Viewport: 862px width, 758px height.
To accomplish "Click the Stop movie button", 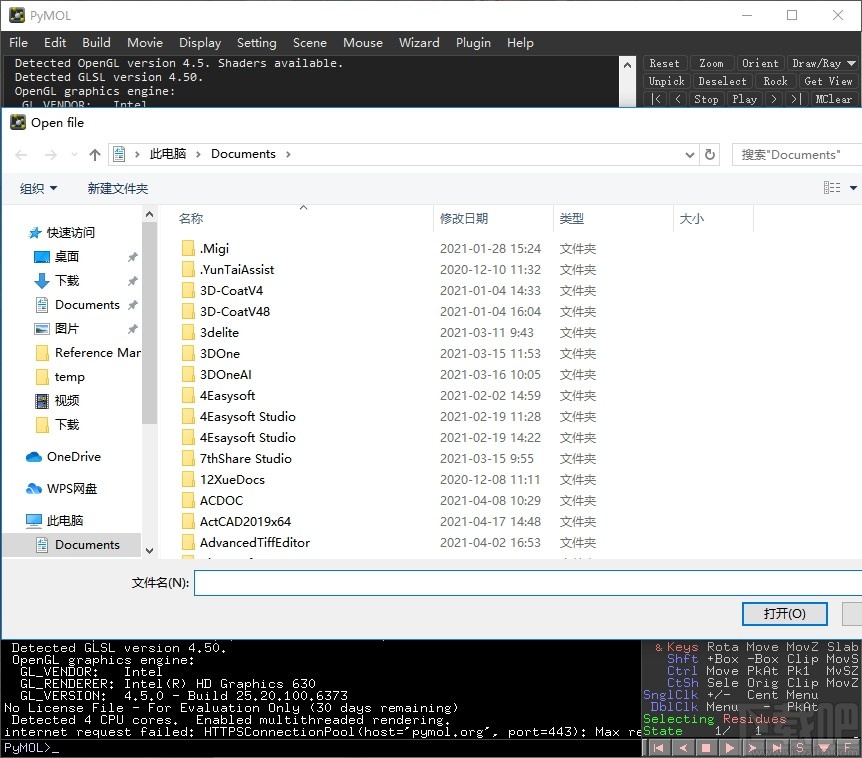I will [x=706, y=99].
